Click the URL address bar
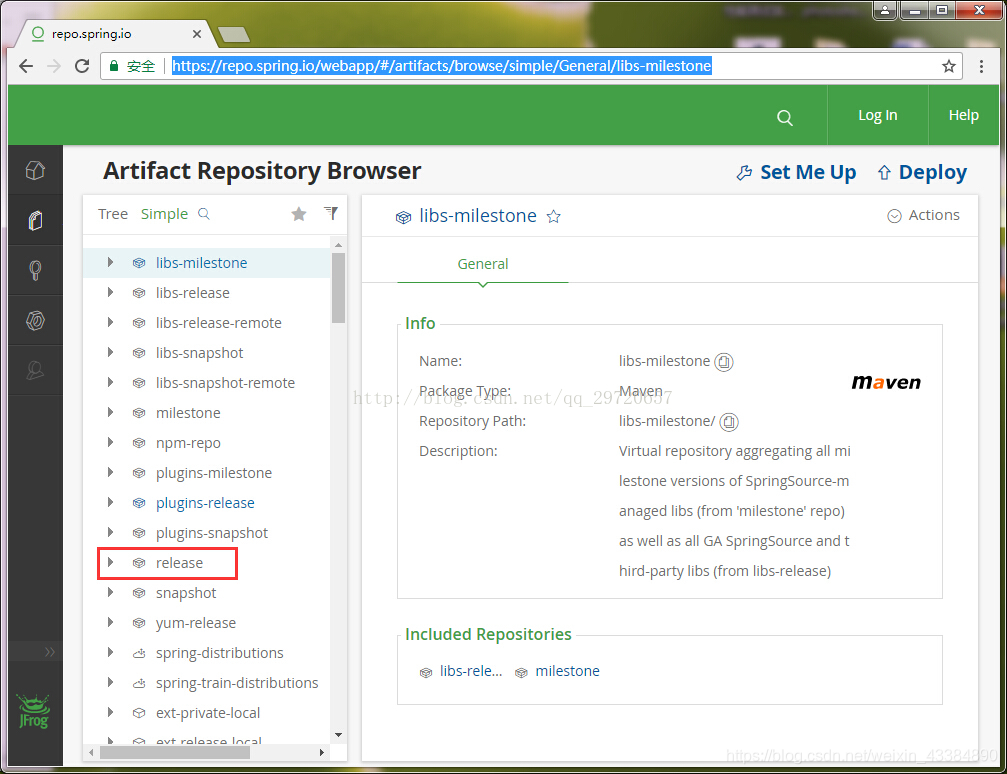This screenshot has width=1007, height=774. [x=531, y=66]
